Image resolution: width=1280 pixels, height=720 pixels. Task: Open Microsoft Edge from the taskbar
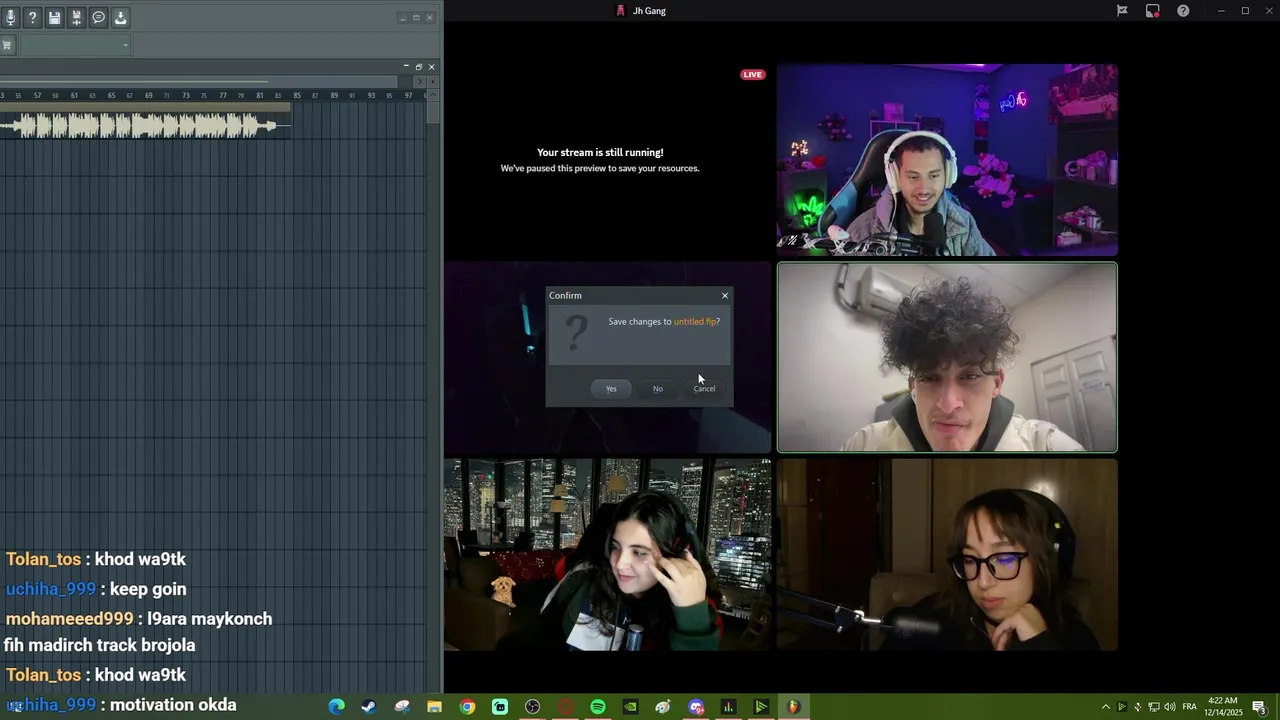(337, 707)
